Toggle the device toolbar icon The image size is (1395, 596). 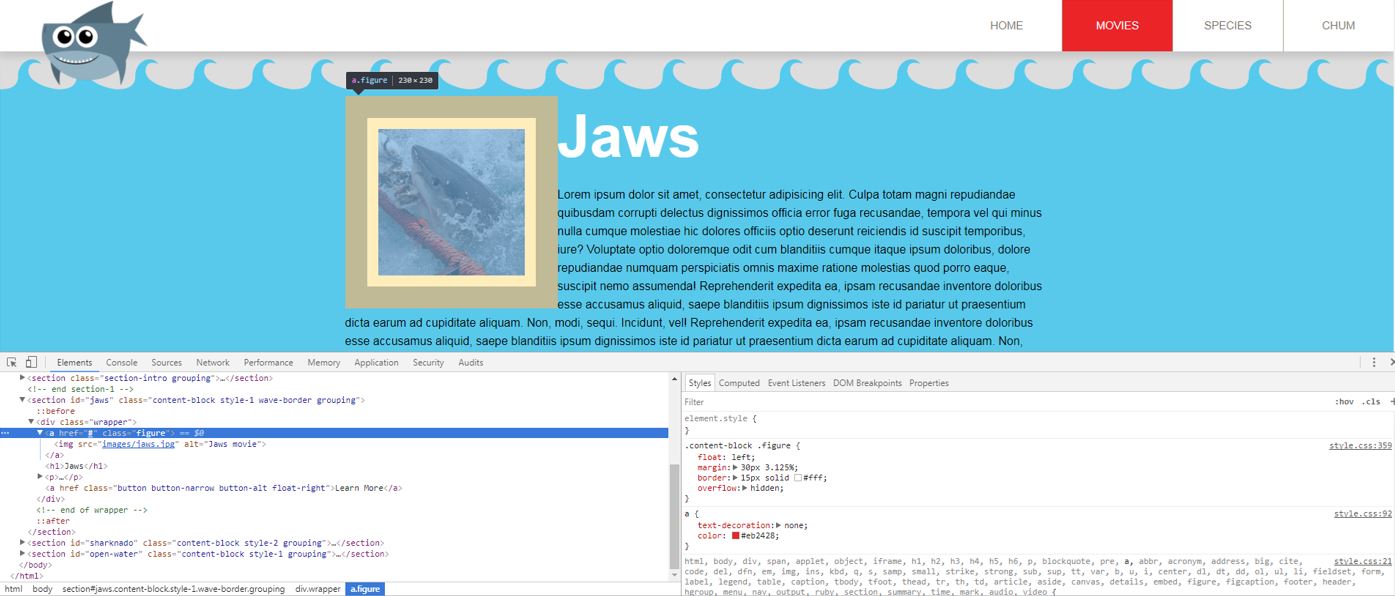point(31,362)
